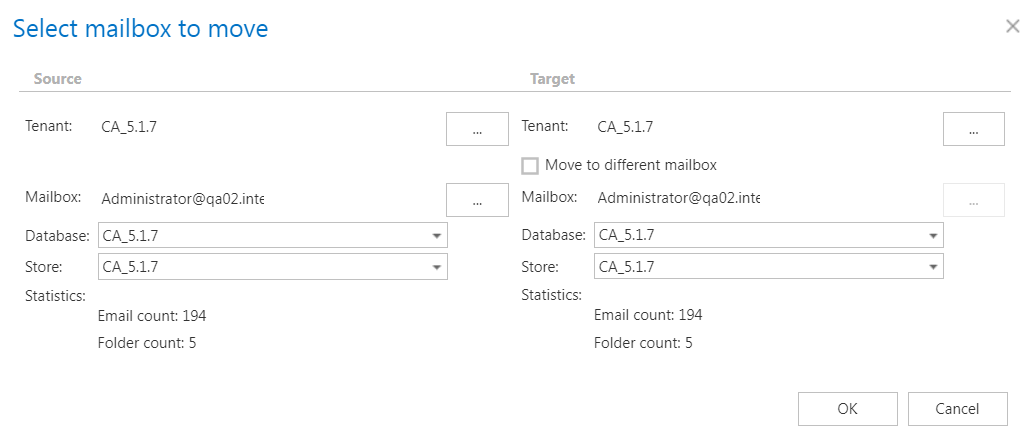
Task: Select the Source Tenant value CA_5.1.7
Action: point(130,127)
